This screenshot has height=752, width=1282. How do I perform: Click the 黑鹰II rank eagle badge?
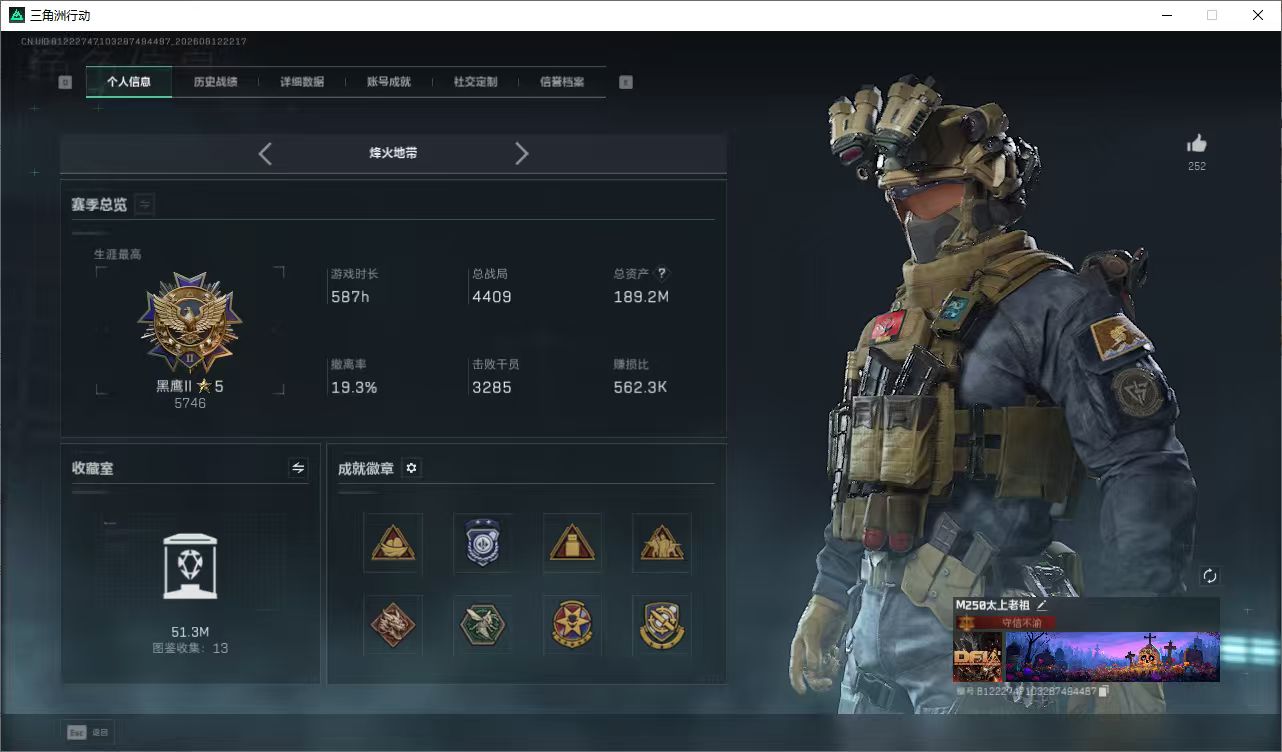point(190,324)
